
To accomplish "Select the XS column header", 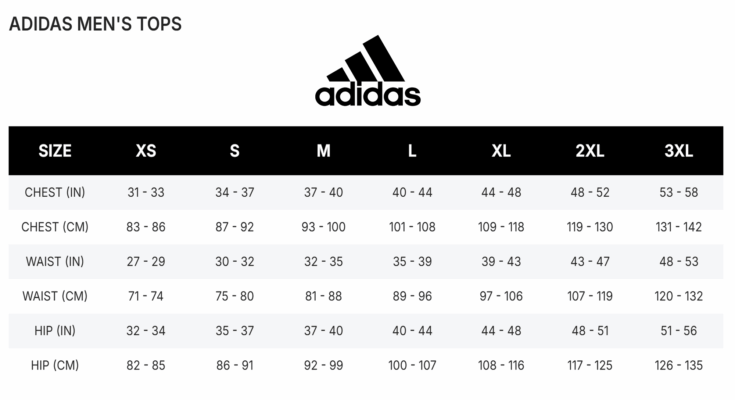I will [146, 151].
